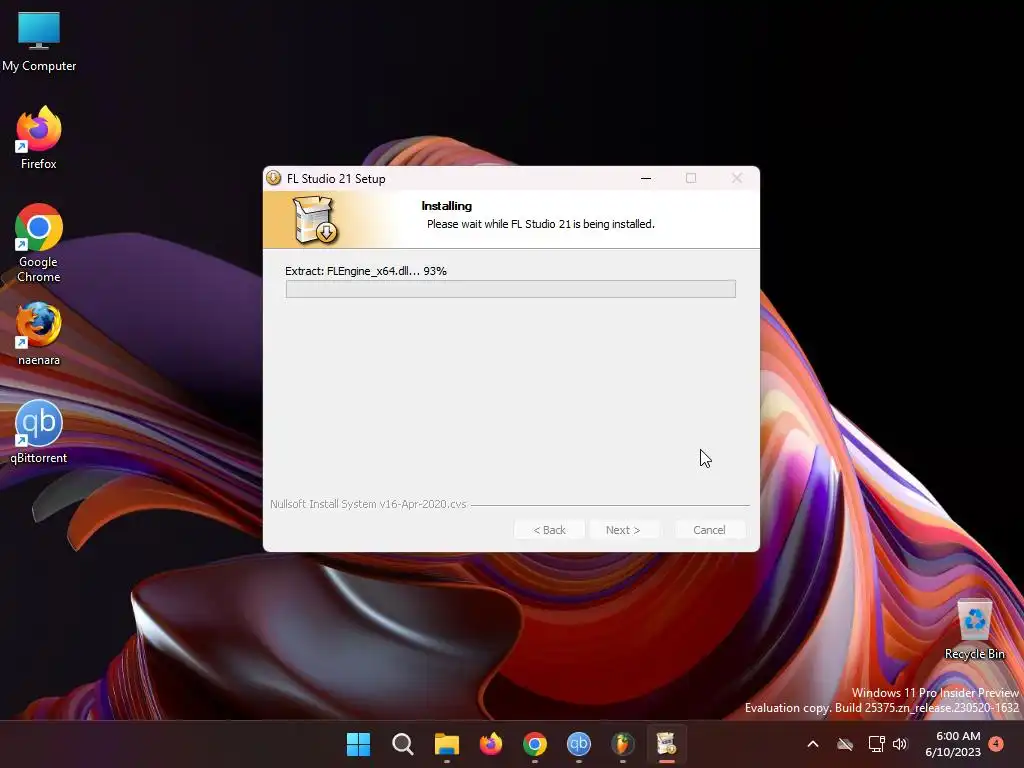Select the FL Studio Setup installer taskbar icon
This screenshot has height=768, width=1024.
tap(666, 744)
